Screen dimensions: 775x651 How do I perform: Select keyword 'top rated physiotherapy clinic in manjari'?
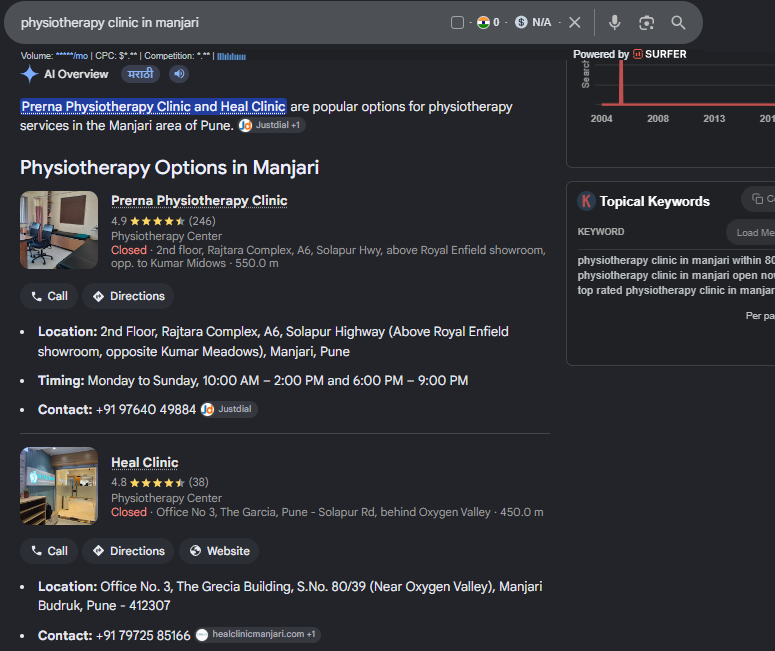(x=676, y=290)
